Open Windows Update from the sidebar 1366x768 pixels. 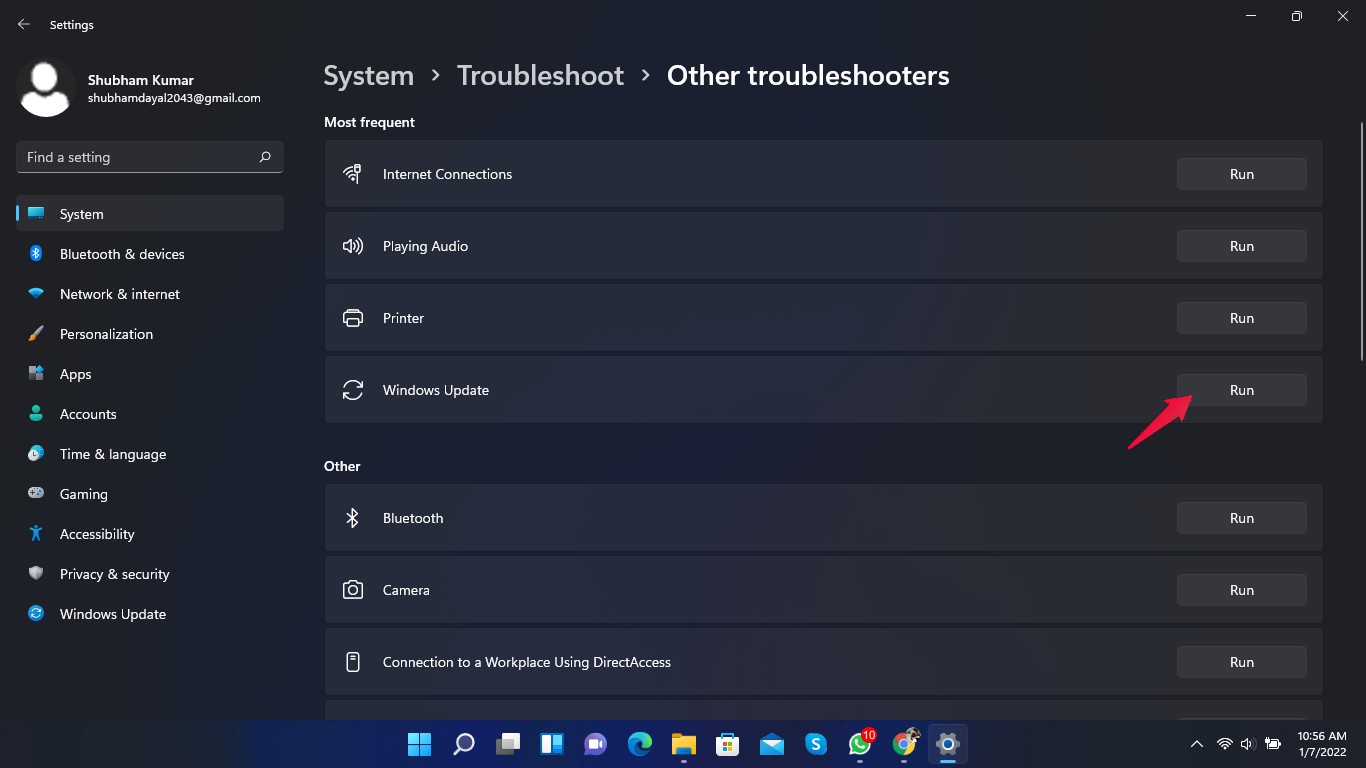112,614
